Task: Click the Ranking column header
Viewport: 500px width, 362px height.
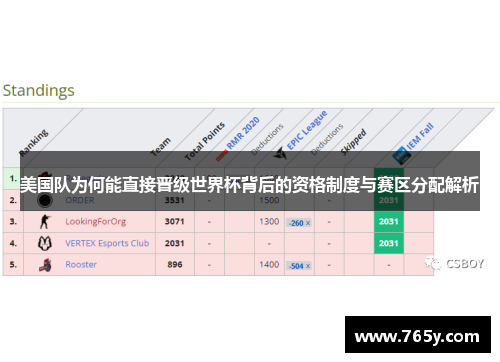Action: pos(34,143)
